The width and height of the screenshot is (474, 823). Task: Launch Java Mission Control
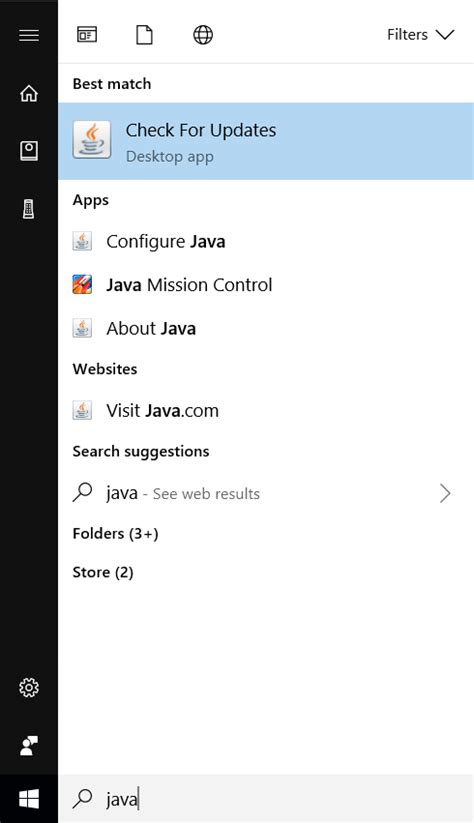[x=266, y=285]
